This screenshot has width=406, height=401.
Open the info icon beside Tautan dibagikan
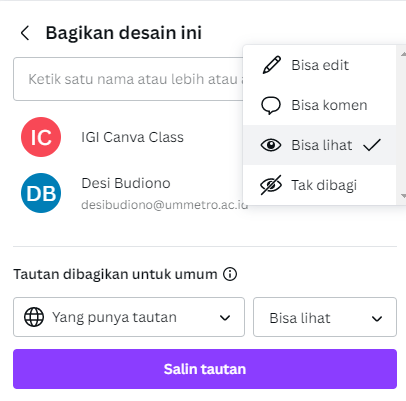coord(230,274)
